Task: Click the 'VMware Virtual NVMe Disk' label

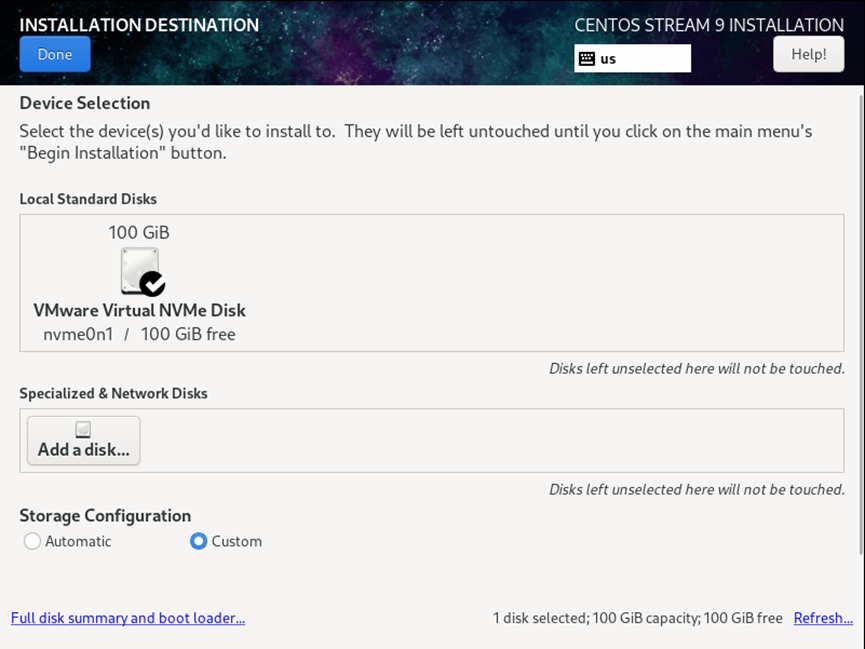Action: point(139,310)
